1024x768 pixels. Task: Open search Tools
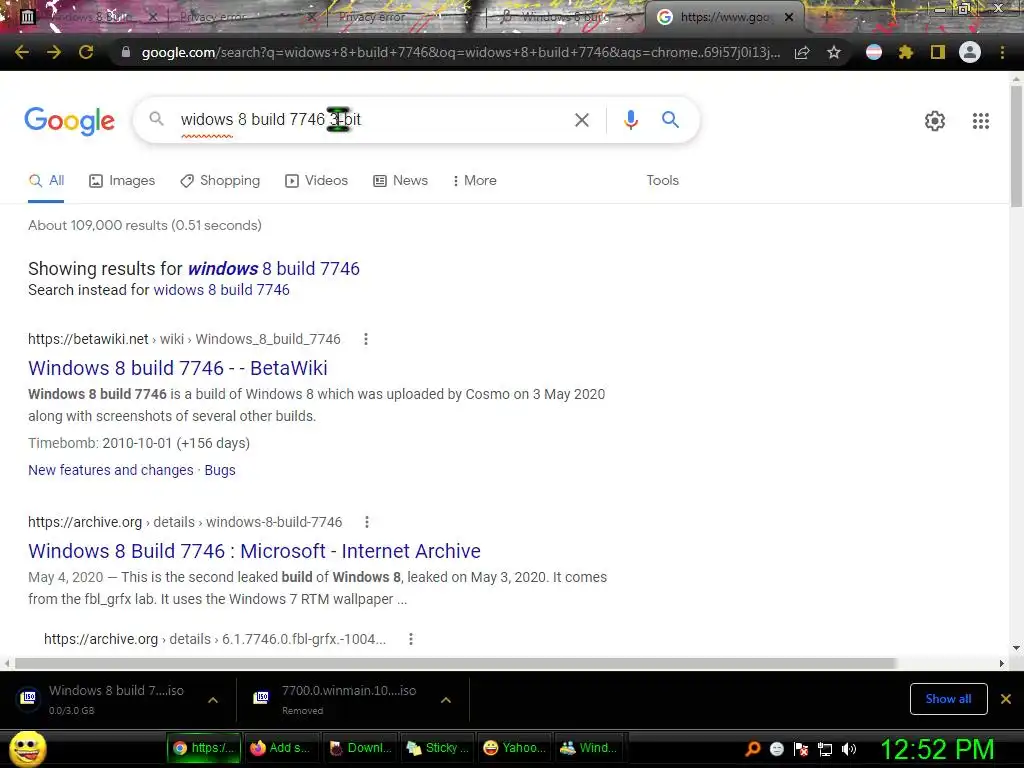click(662, 180)
